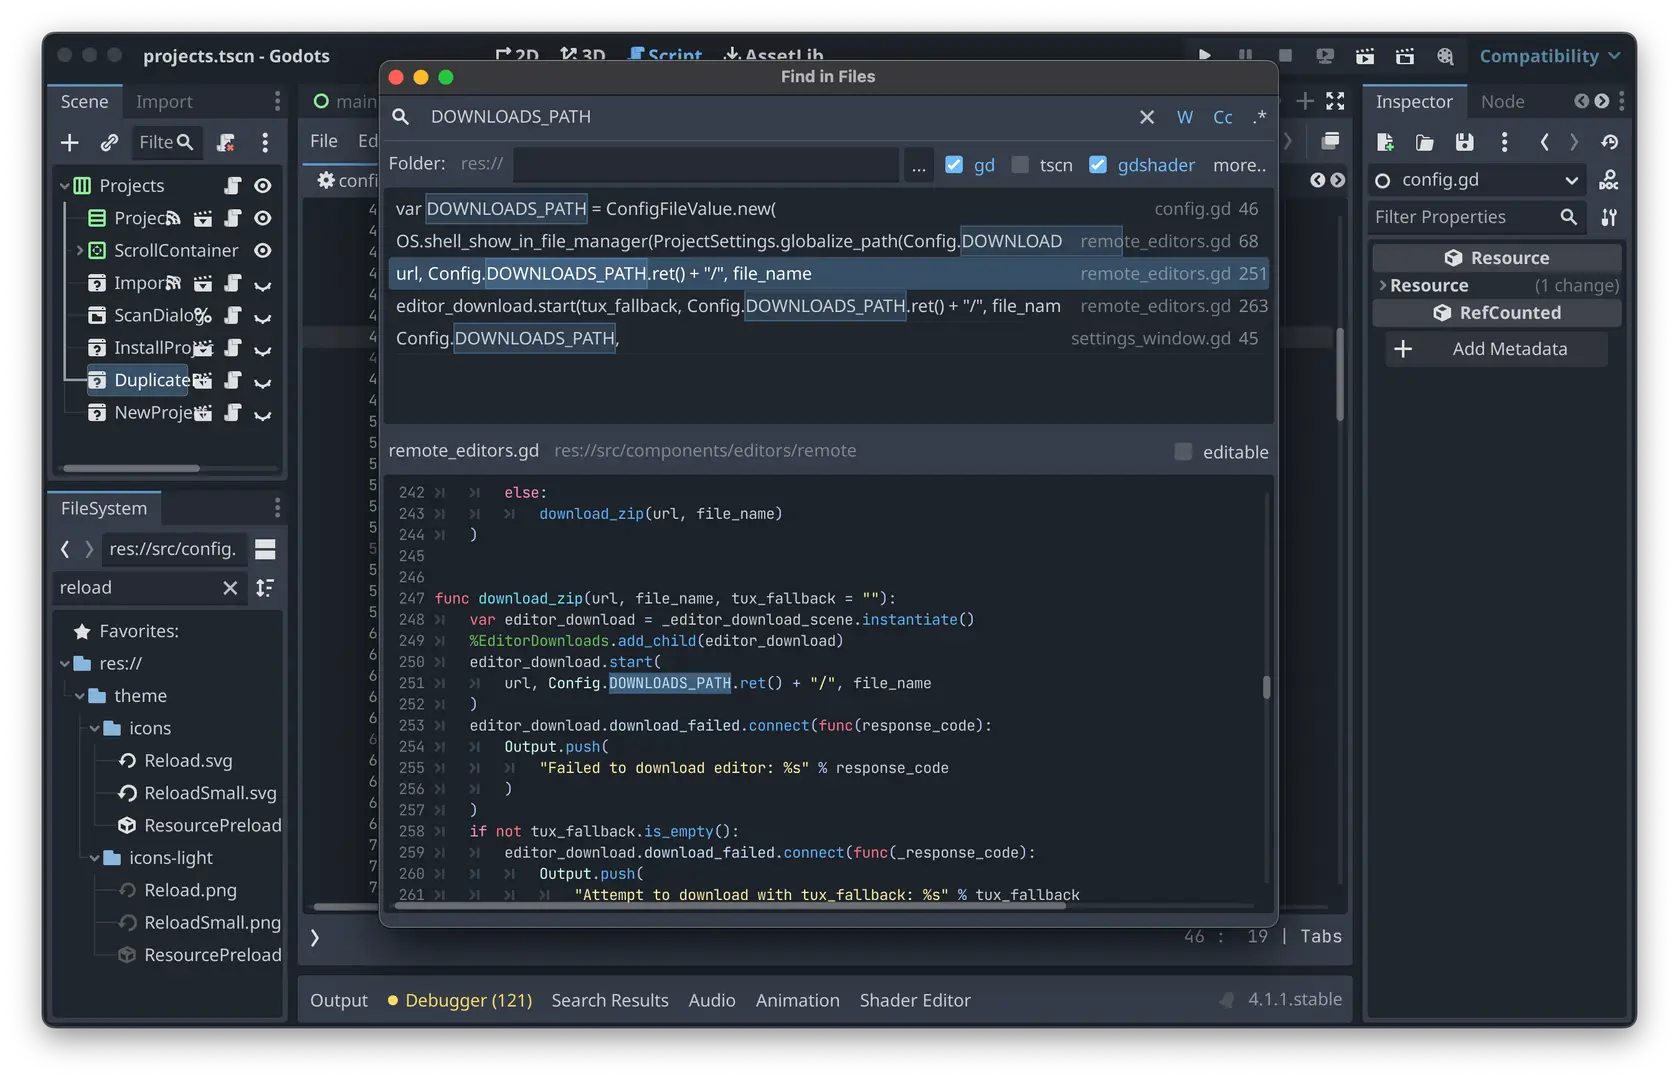Viewport: 1679px width, 1080px height.
Task: Click the instantiate child scene link icon
Action: coord(109,143)
